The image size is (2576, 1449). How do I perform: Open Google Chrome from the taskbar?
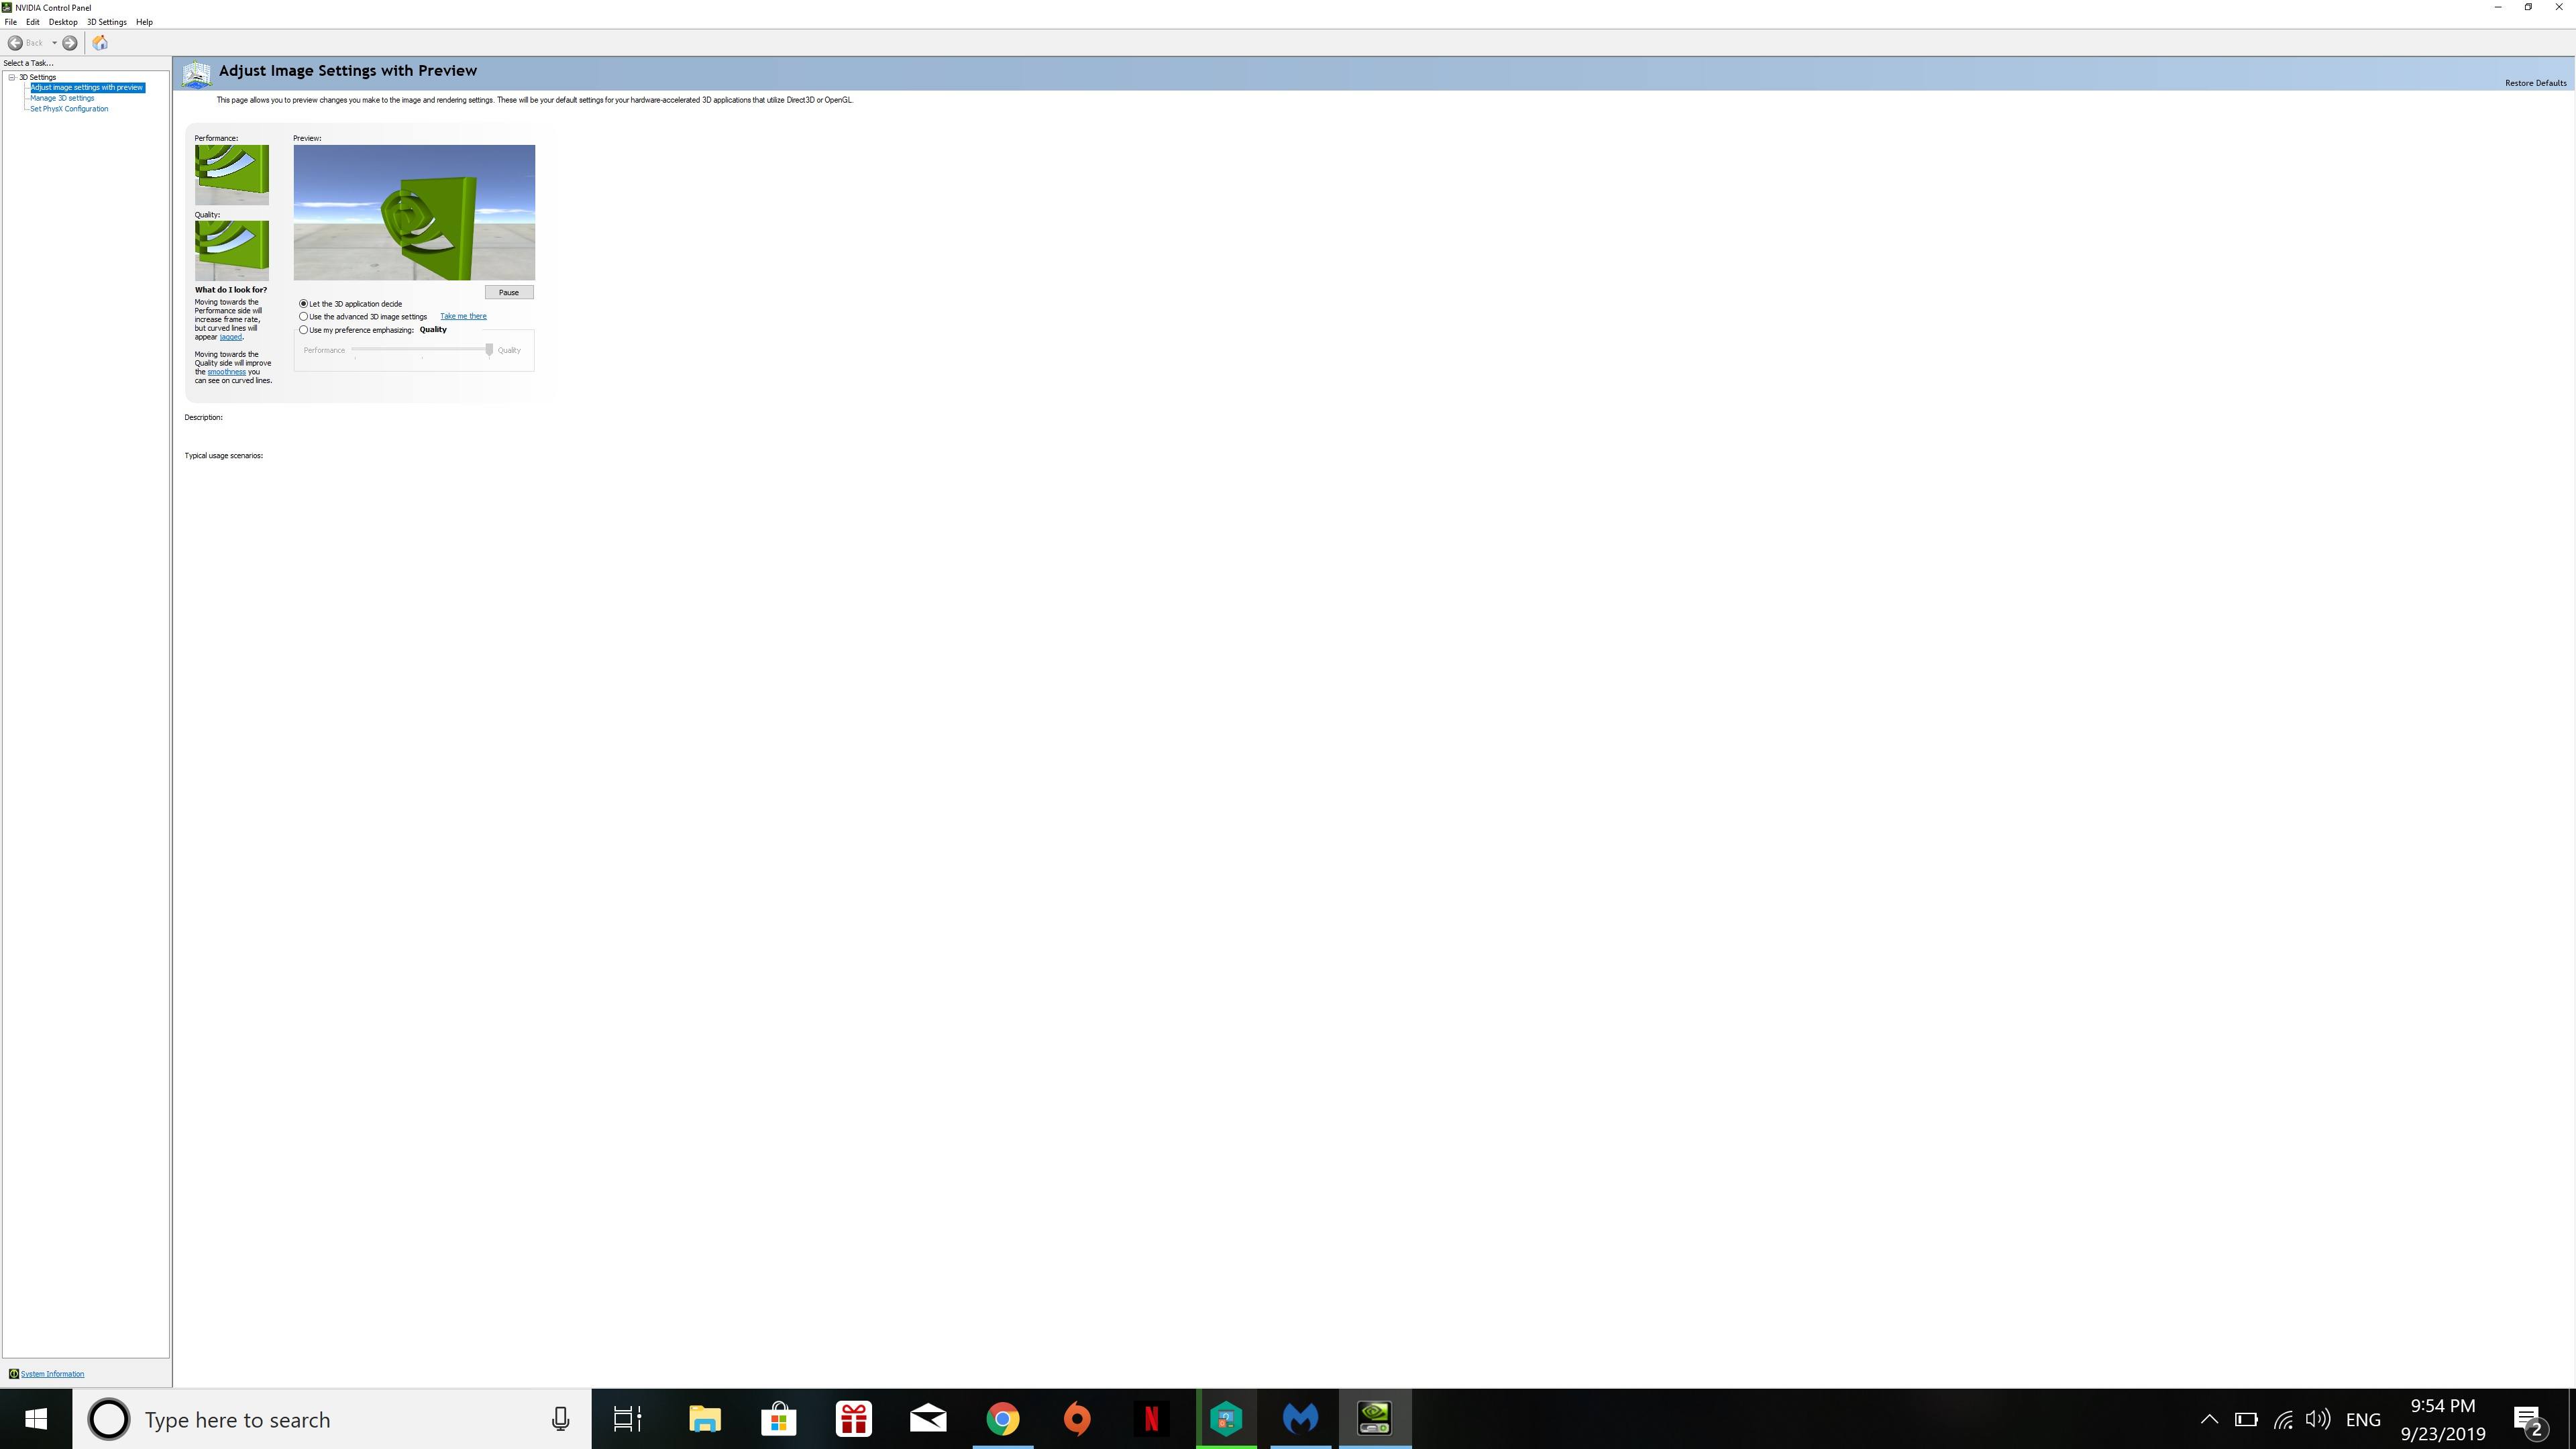(1003, 1419)
